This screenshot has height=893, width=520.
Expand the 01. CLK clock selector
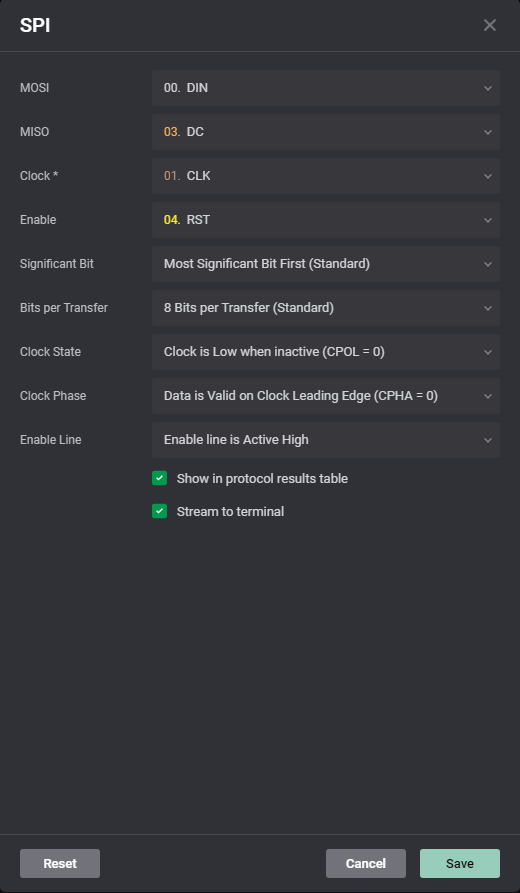pyautogui.click(x=326, y=176)
